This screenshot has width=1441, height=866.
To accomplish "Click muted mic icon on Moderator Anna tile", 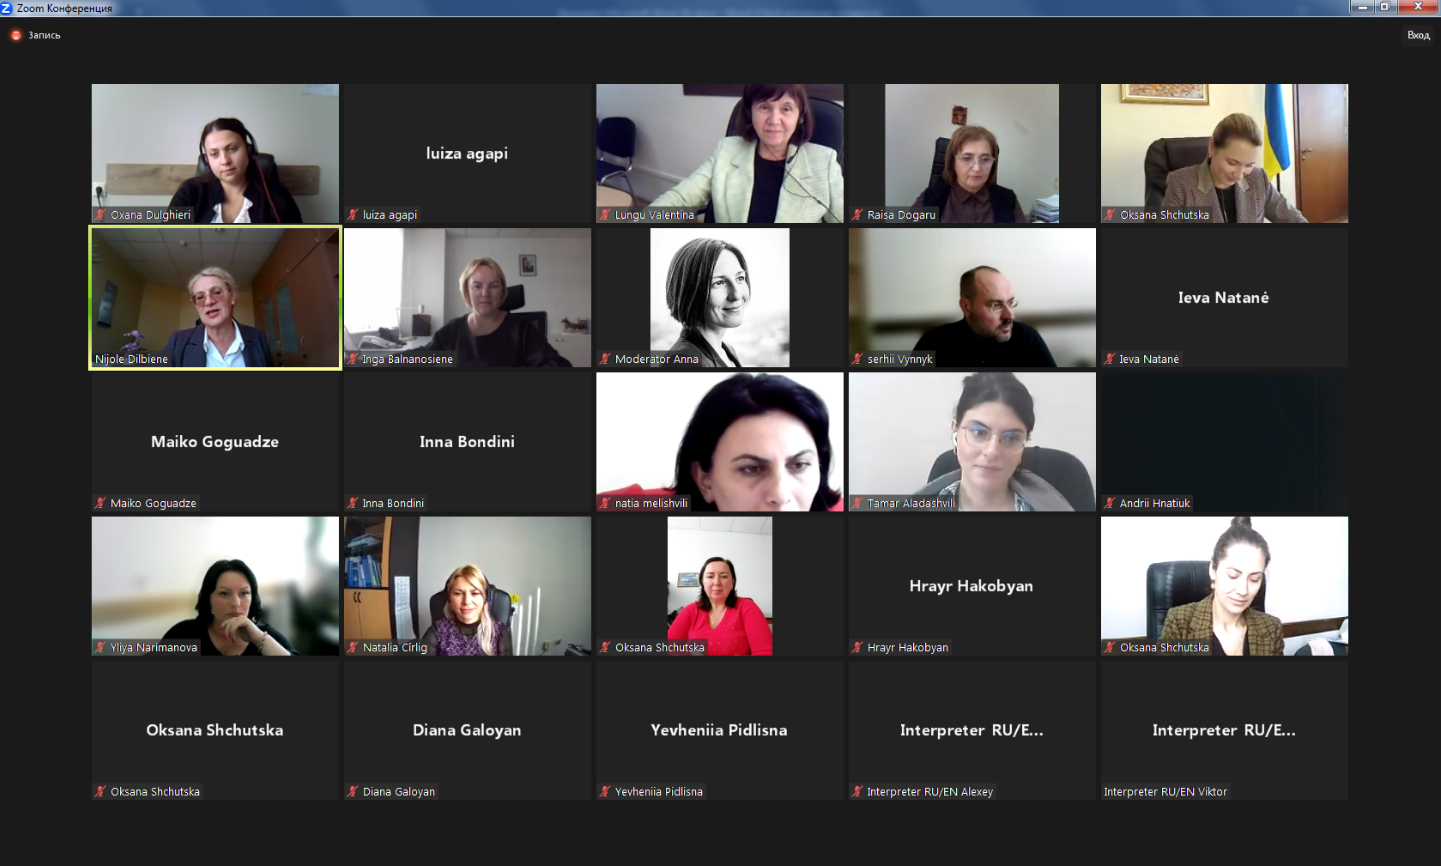I will 605,359.
